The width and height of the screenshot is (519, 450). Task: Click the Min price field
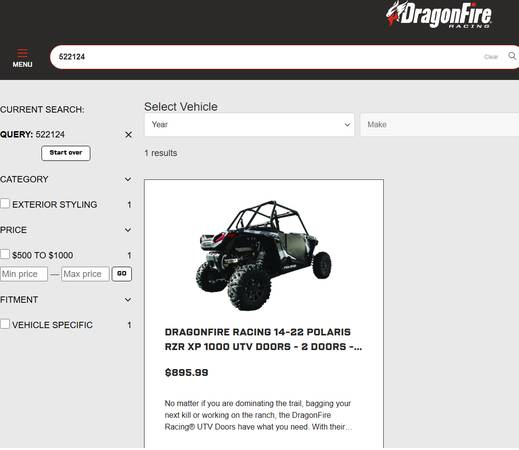[24, 274]
